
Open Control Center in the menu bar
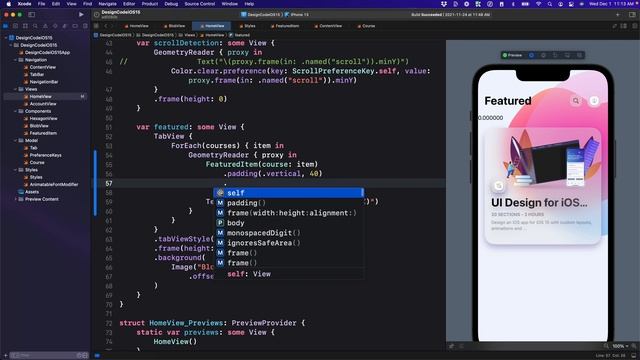click(x=571, y=4)
